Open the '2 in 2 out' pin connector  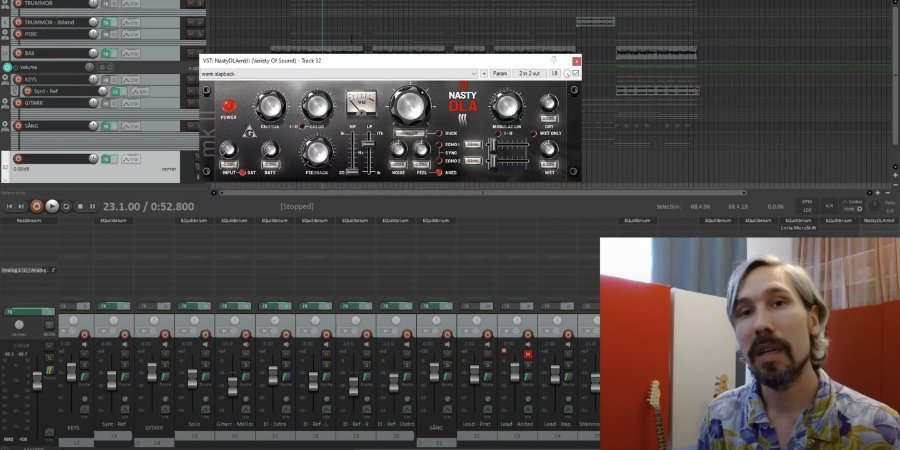coord(529,73)
